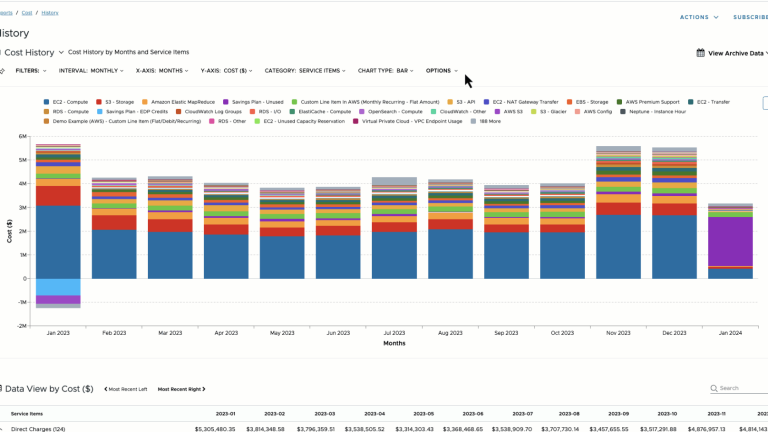768x432 pixels.
Task: Click Virtual Private Cloud - VPC Endpoint Usage entry
Action: 408,121
